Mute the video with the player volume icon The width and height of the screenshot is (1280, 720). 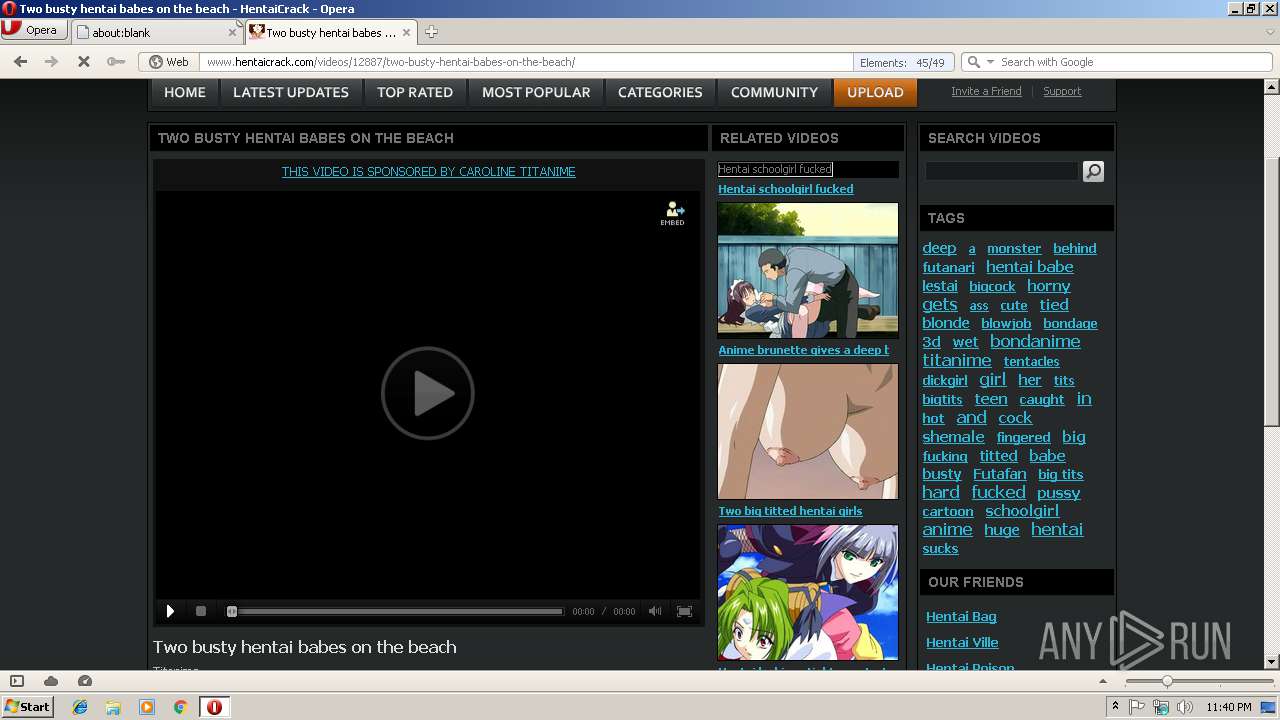coord(655,611)
